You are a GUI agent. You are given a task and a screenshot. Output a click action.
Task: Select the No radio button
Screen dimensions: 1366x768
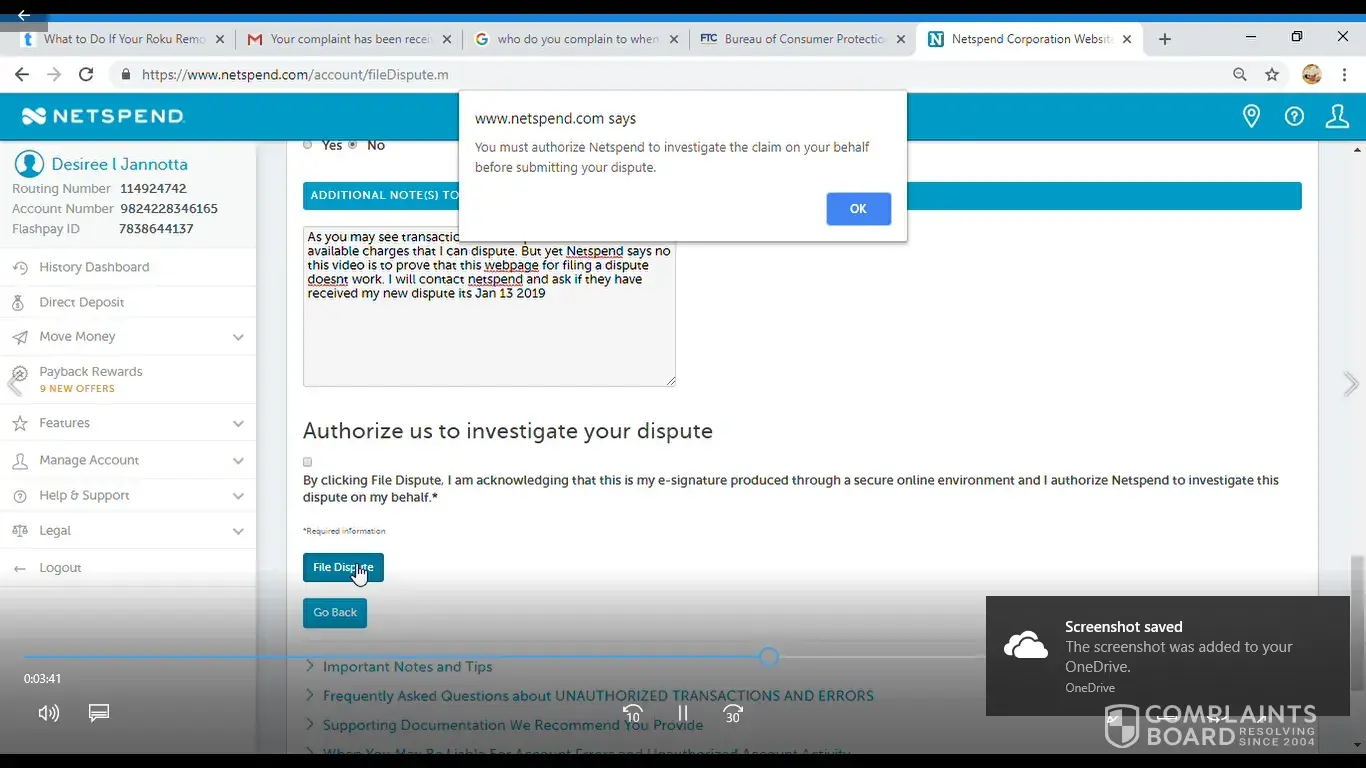point(352,145)
